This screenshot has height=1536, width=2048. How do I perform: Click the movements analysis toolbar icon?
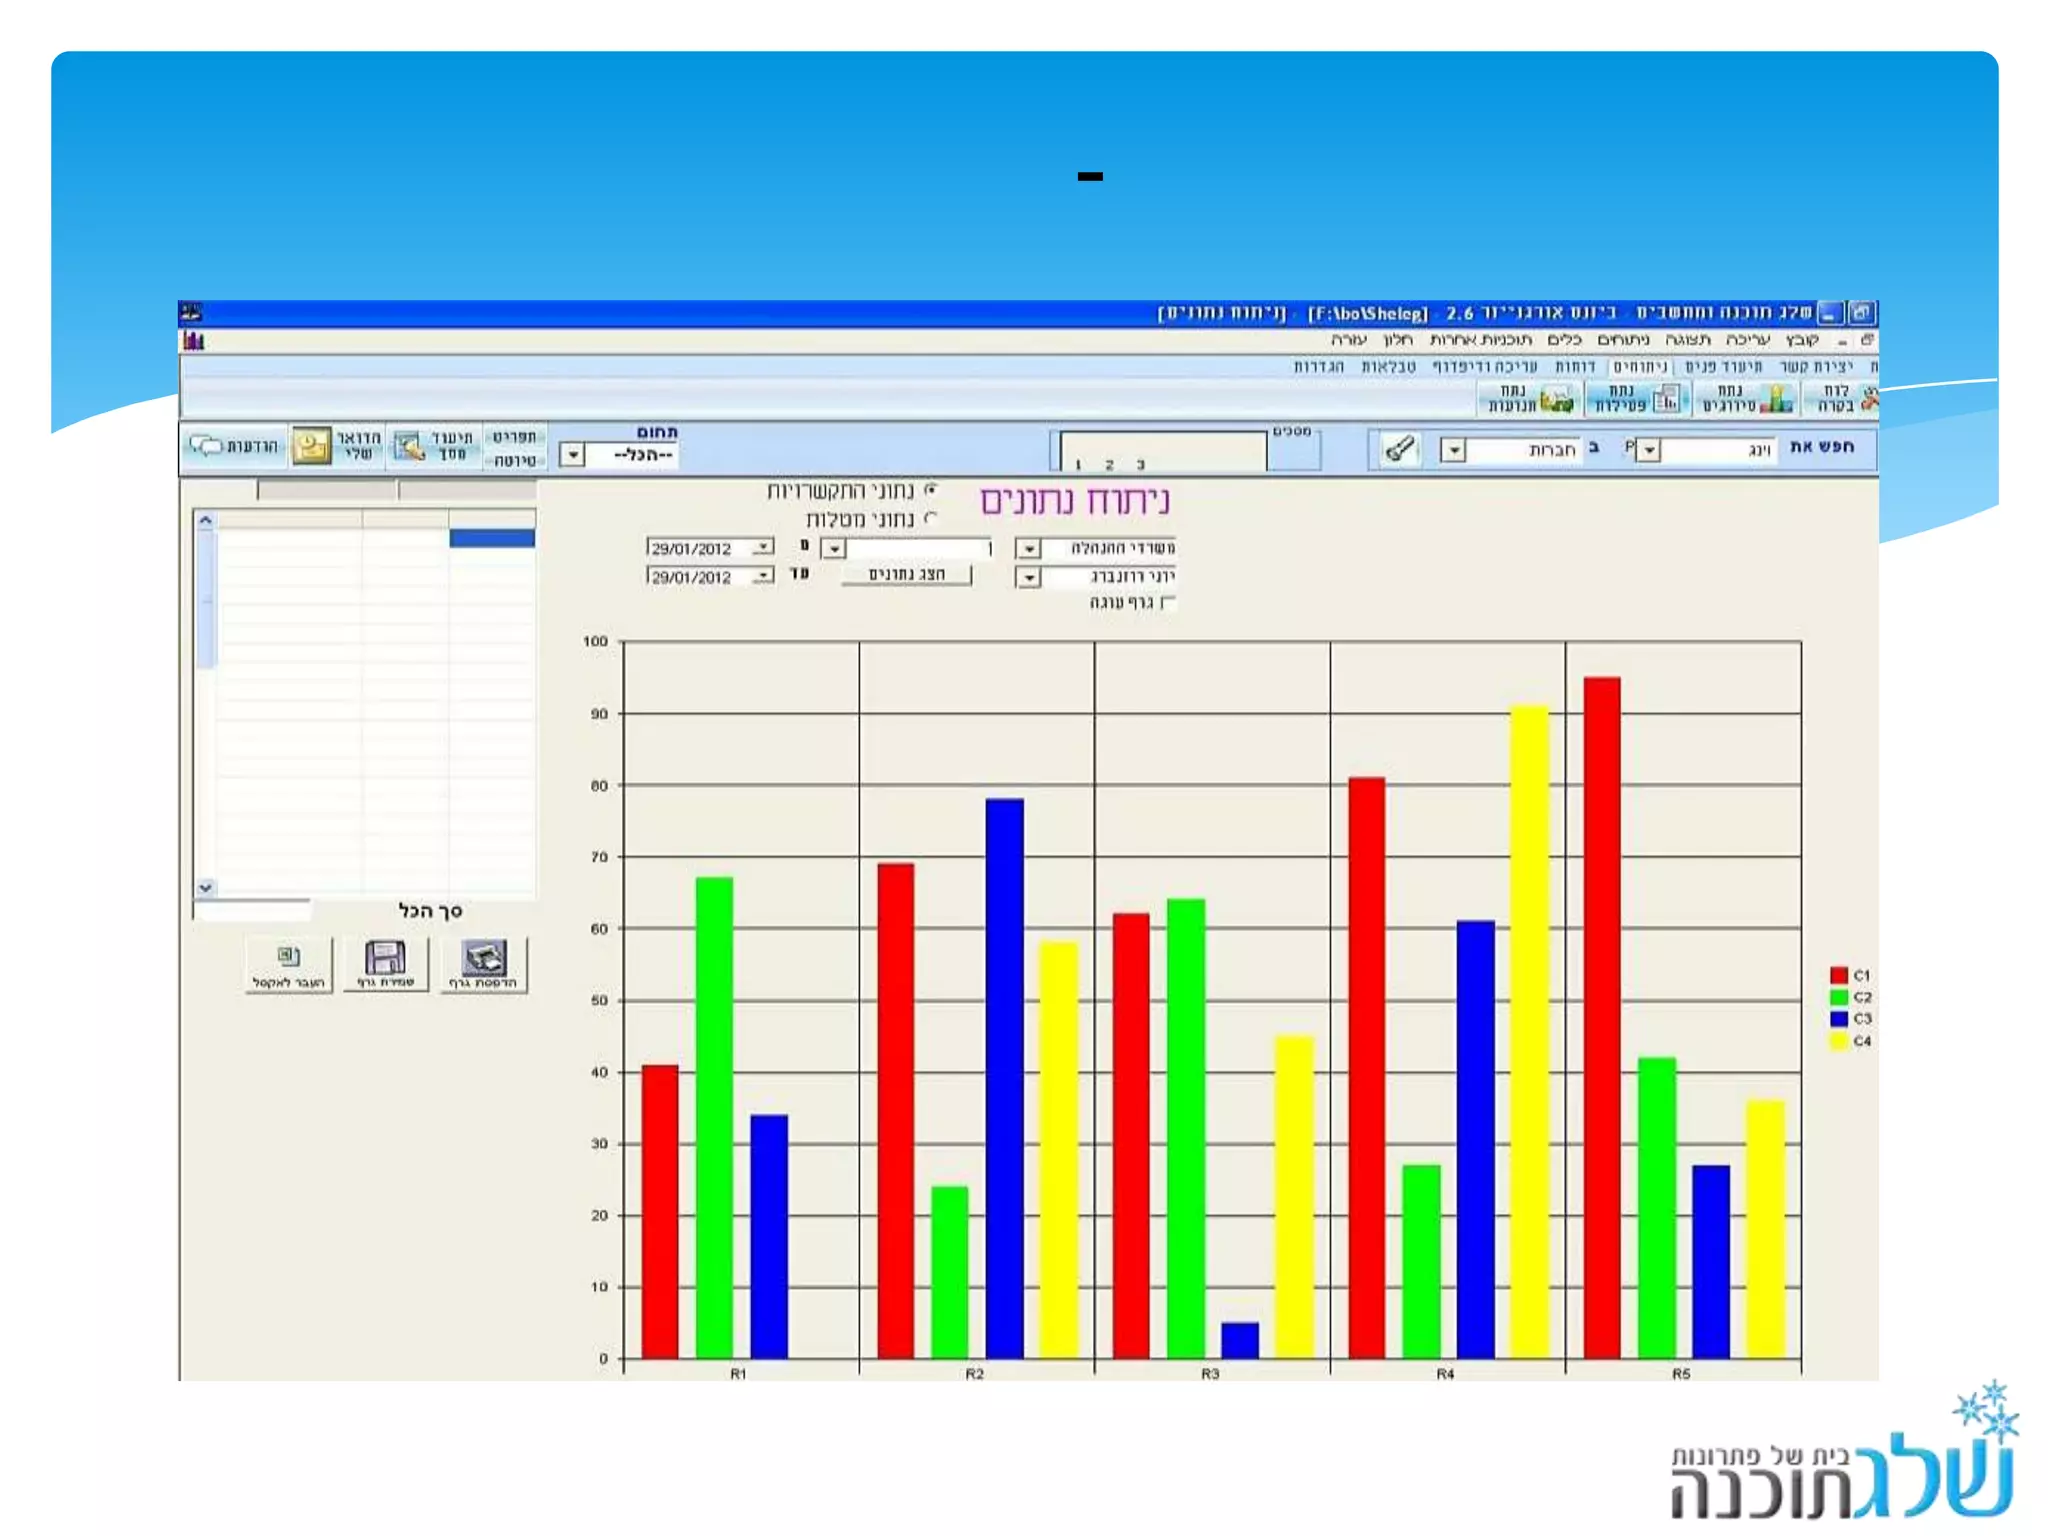[1557, 400]
